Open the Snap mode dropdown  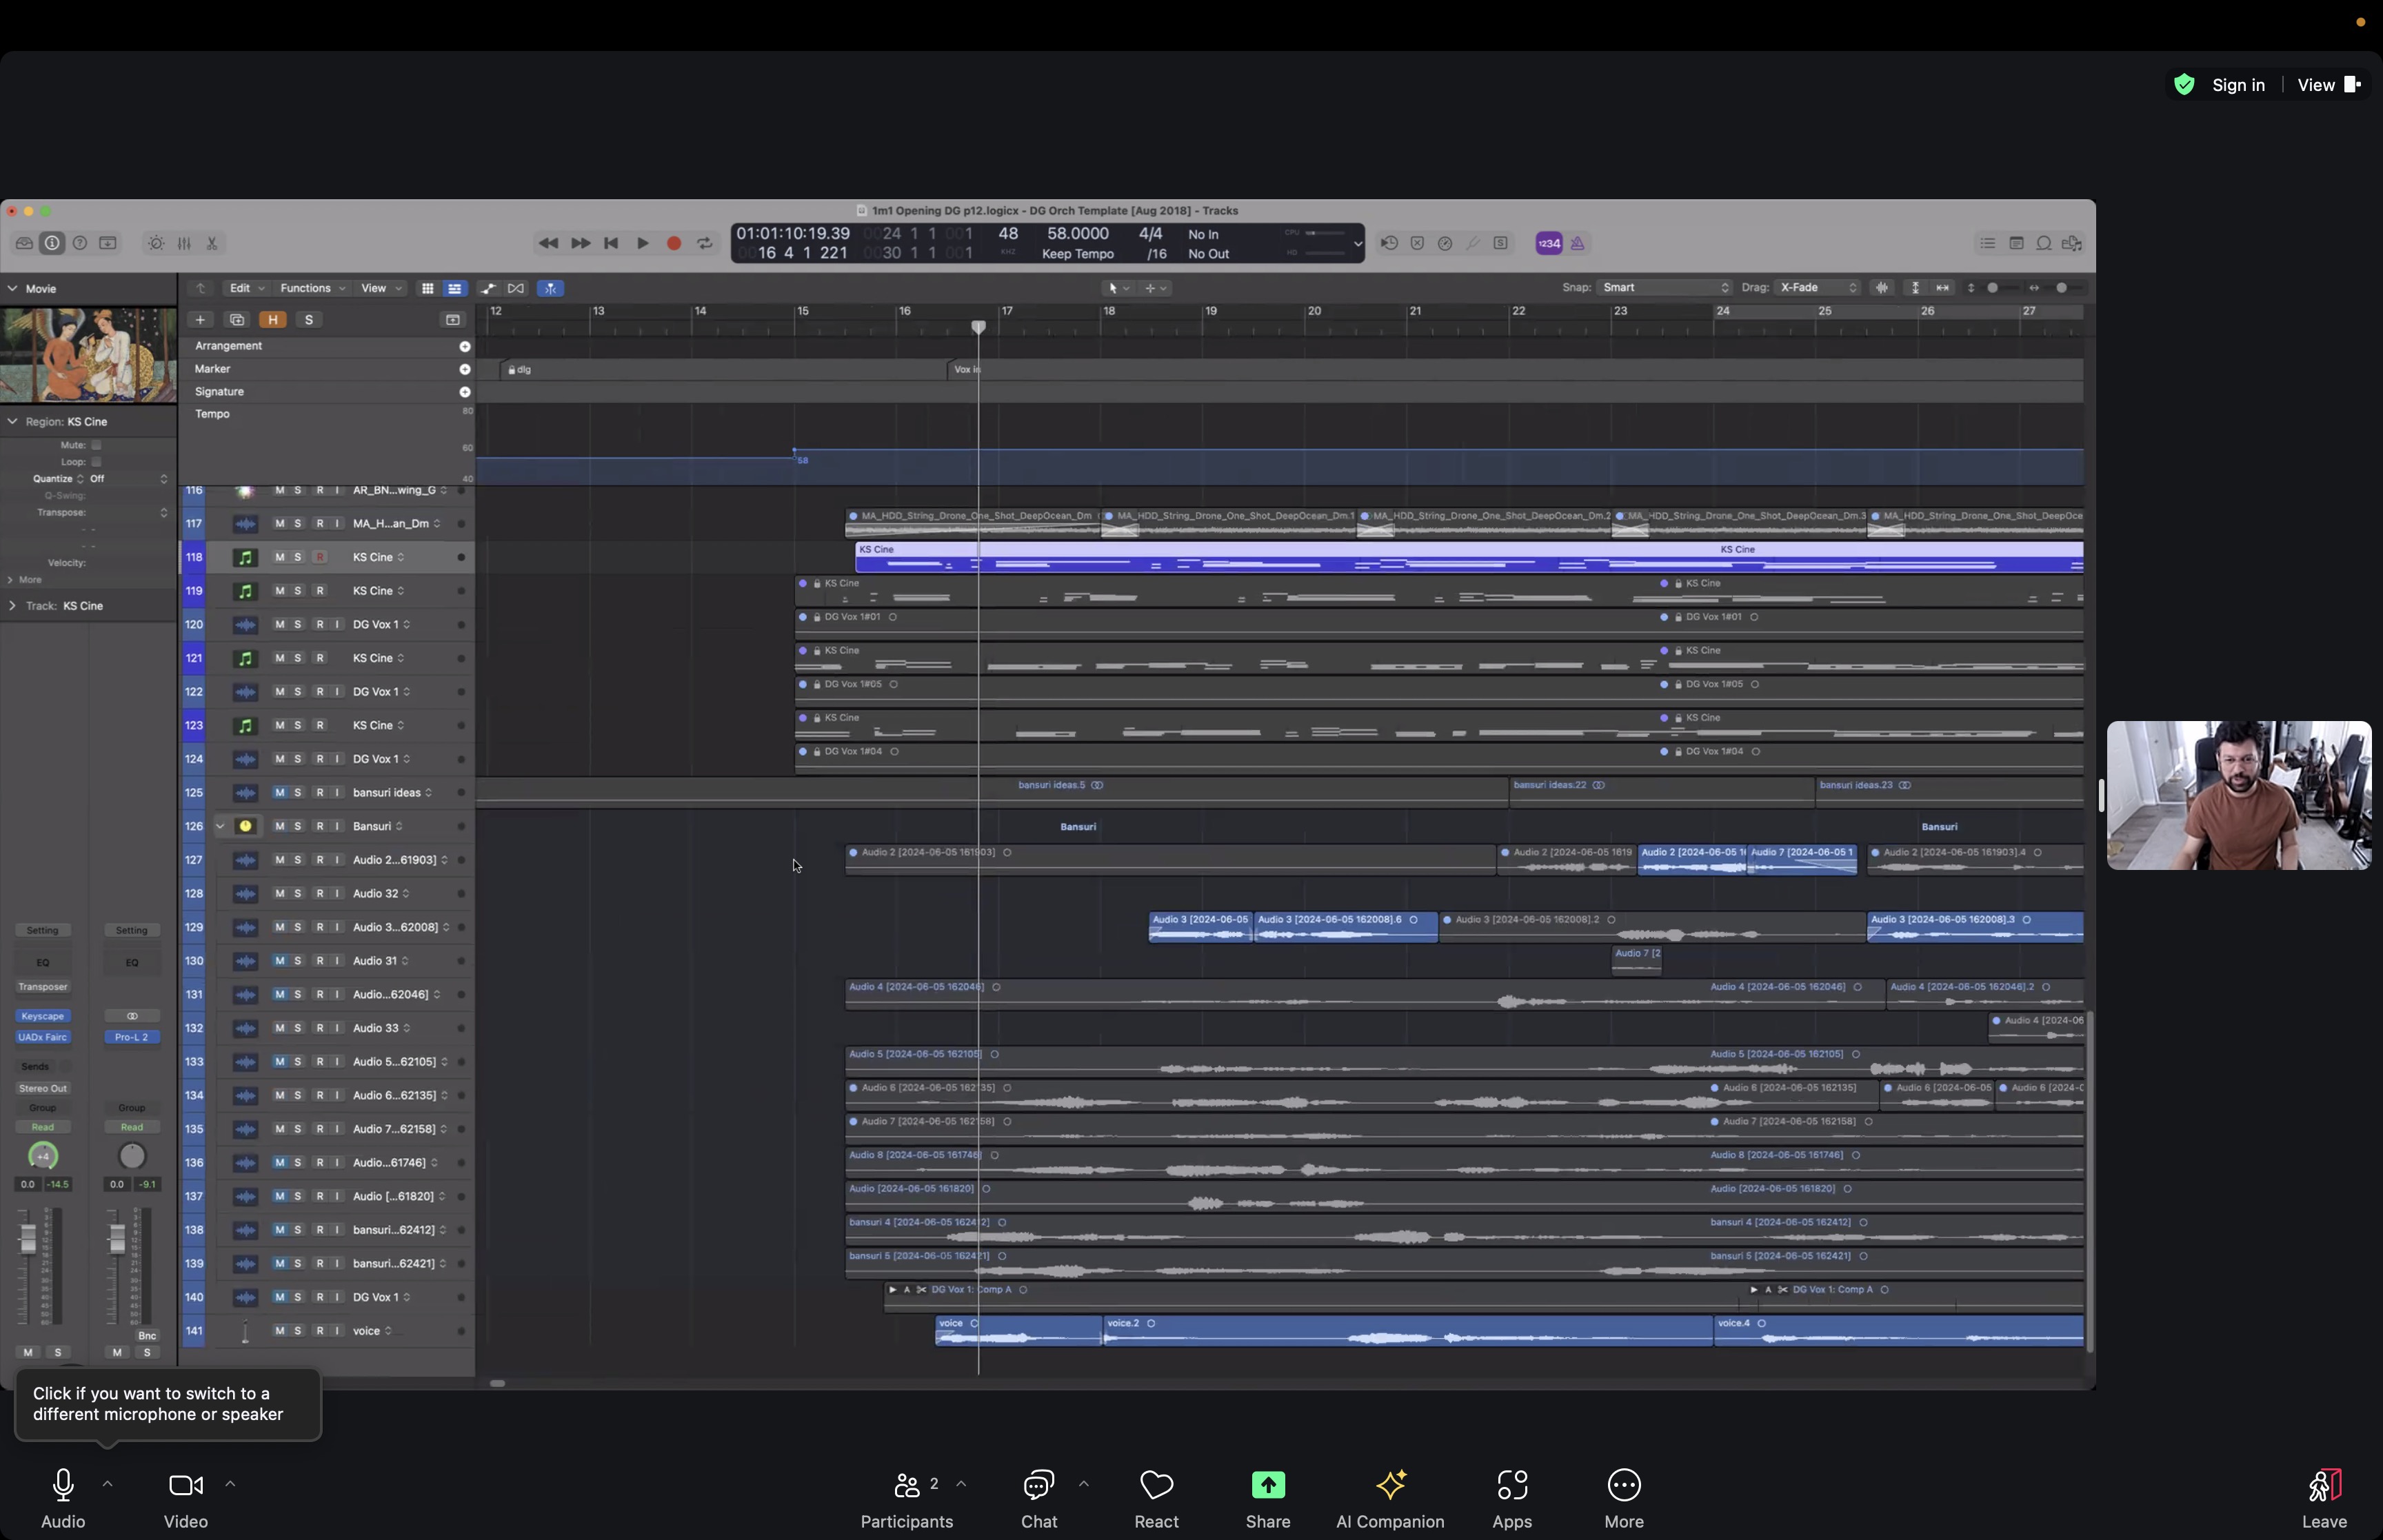1665,288
